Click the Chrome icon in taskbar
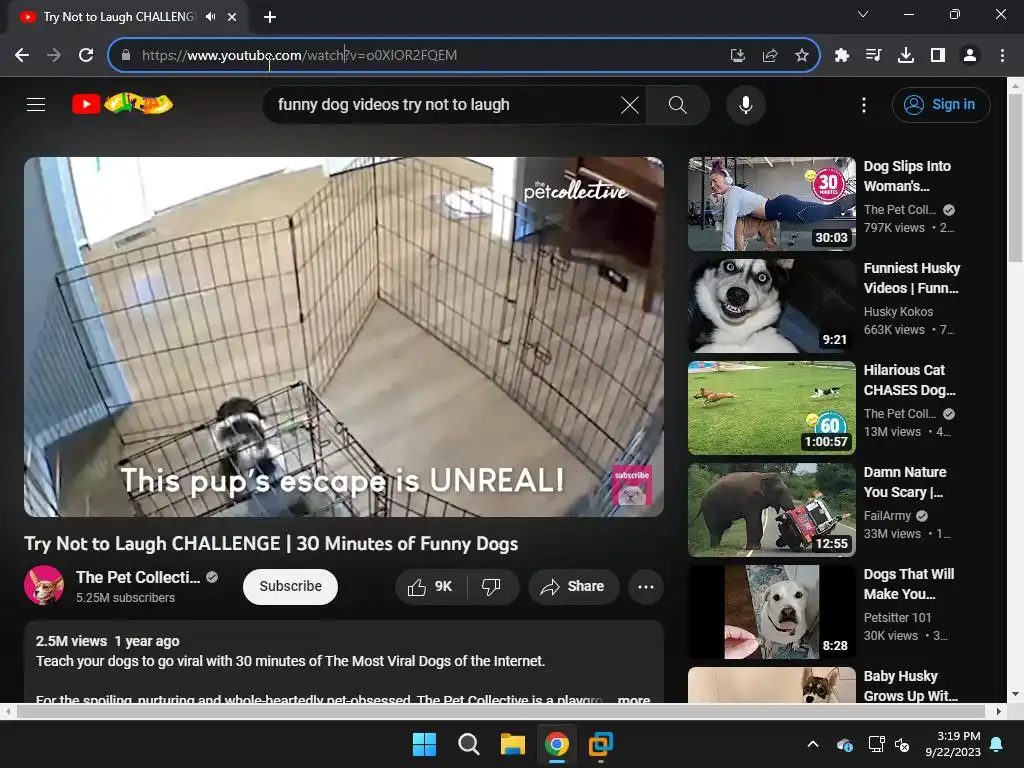The height and width of the screenshot is (768, 1024). pyautogui.click(x=556, y=744)
